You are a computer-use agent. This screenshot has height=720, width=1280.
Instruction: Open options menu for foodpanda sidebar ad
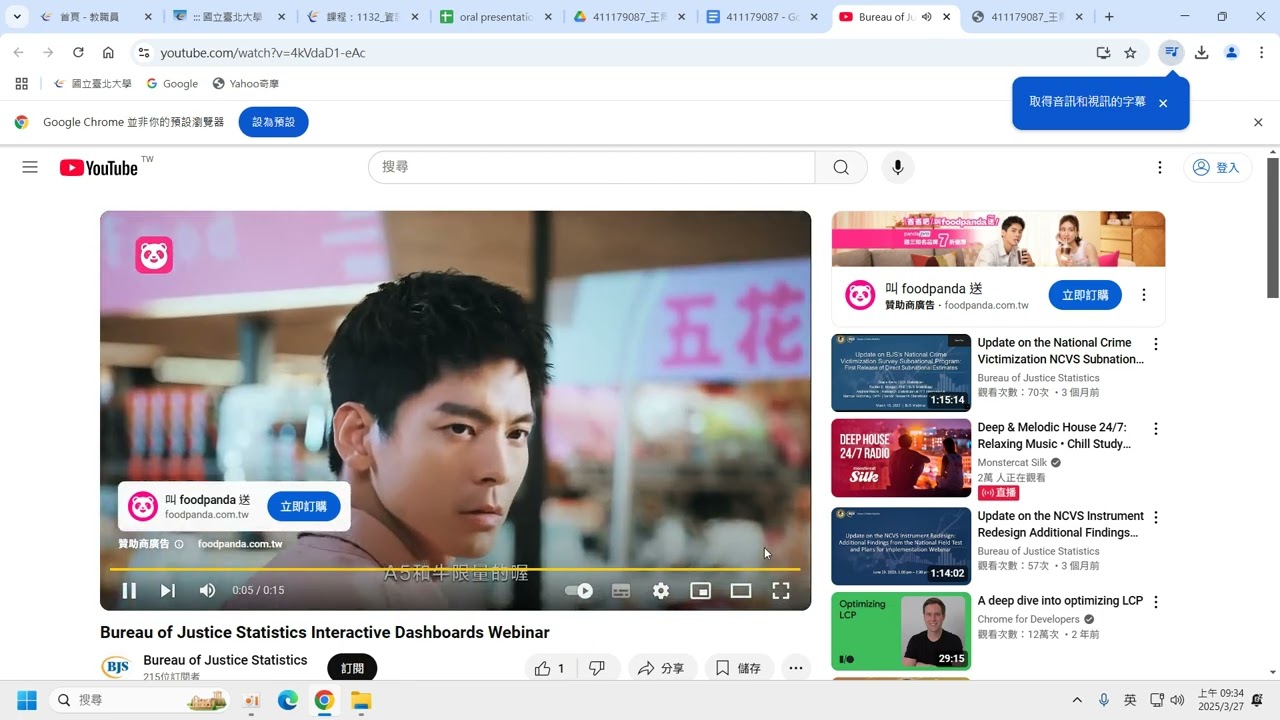coord(1144,295)
